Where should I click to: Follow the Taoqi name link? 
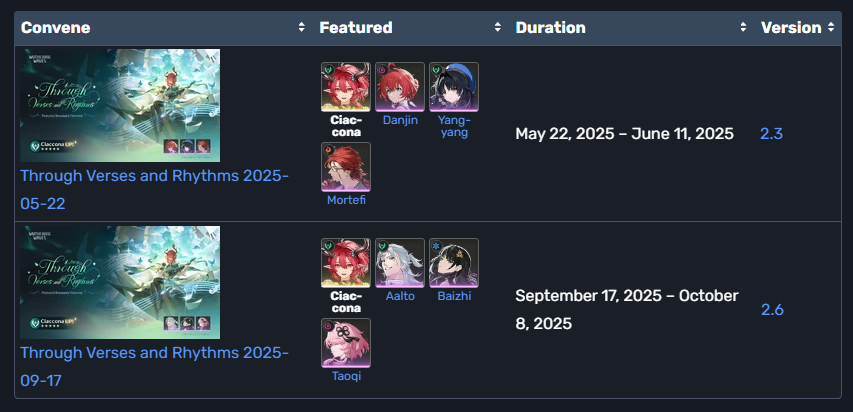346,376
